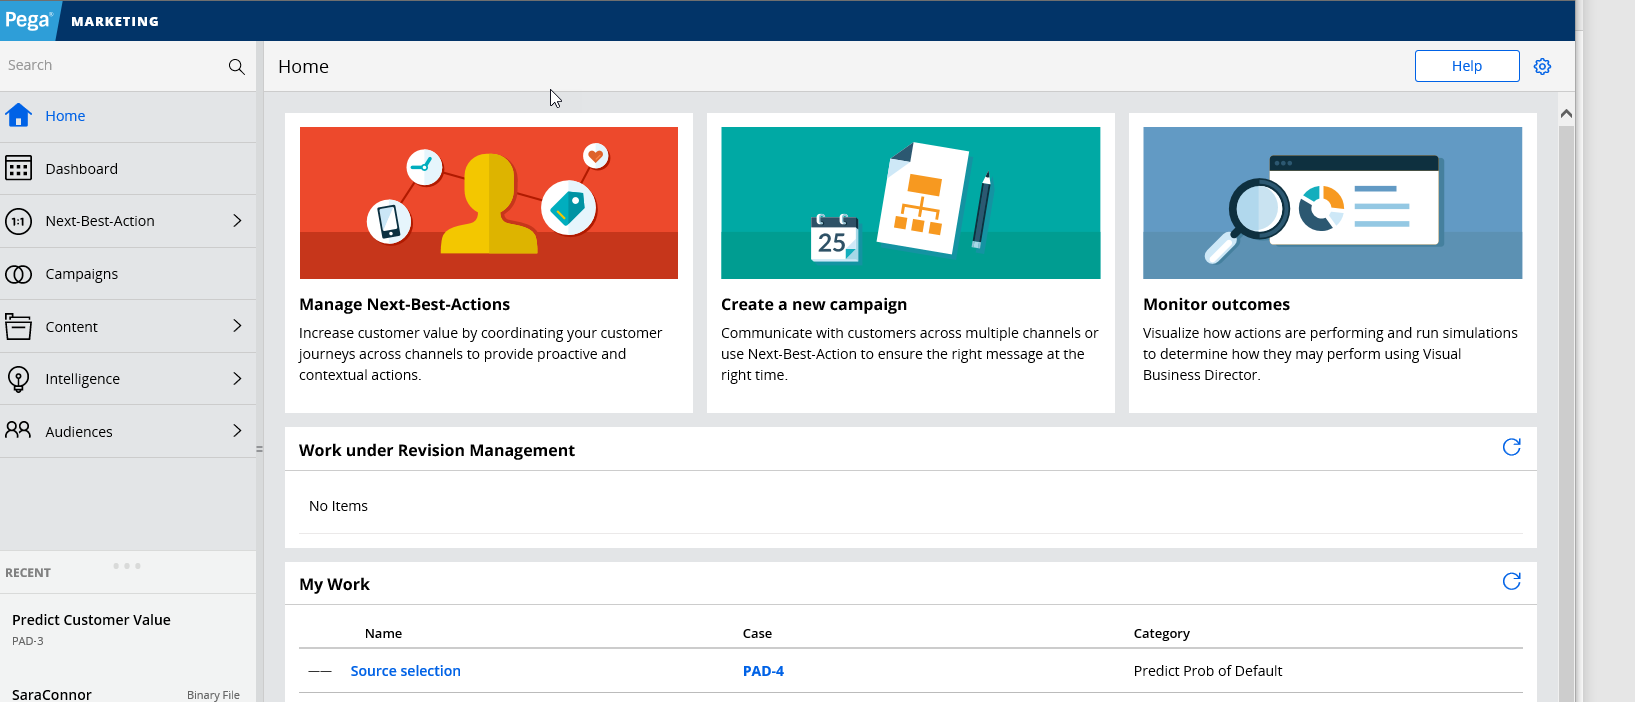
Task: Click the Intelligence lightbulb icon
Action: tap(18, 379)
